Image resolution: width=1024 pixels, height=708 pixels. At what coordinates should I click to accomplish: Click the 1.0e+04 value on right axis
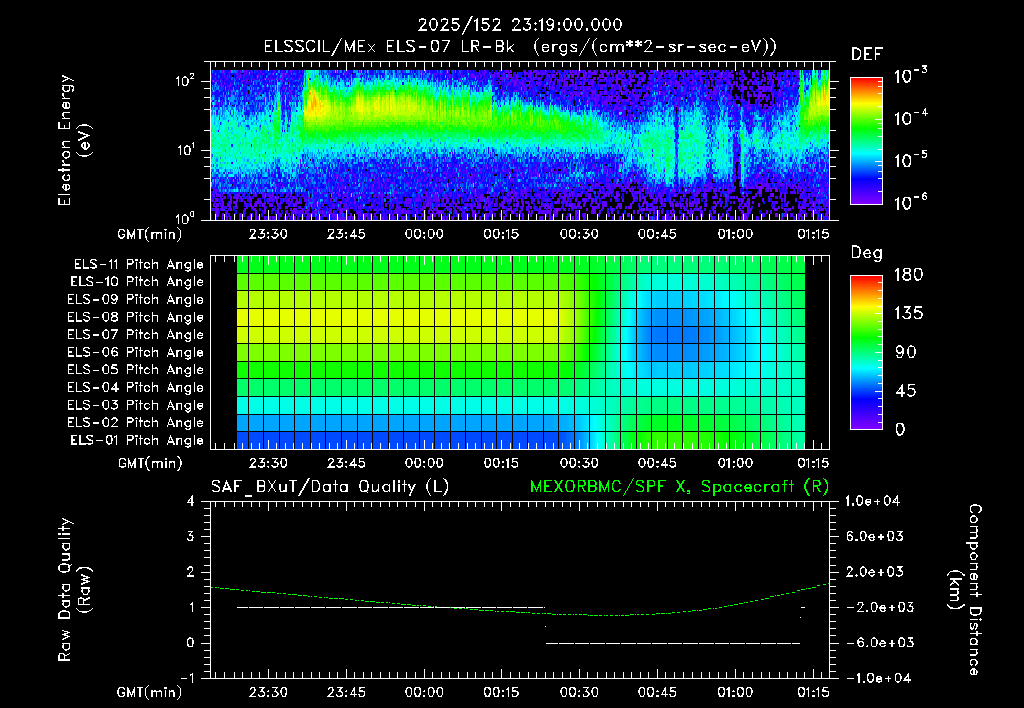872,501
